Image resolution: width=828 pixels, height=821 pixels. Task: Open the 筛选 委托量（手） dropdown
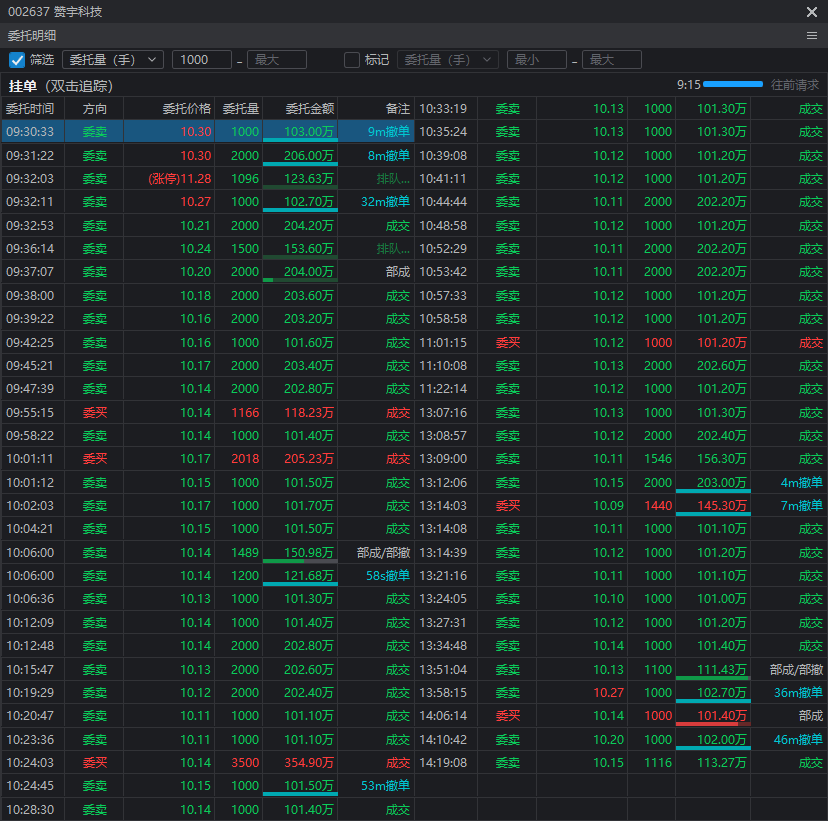[x=112, y=60]
